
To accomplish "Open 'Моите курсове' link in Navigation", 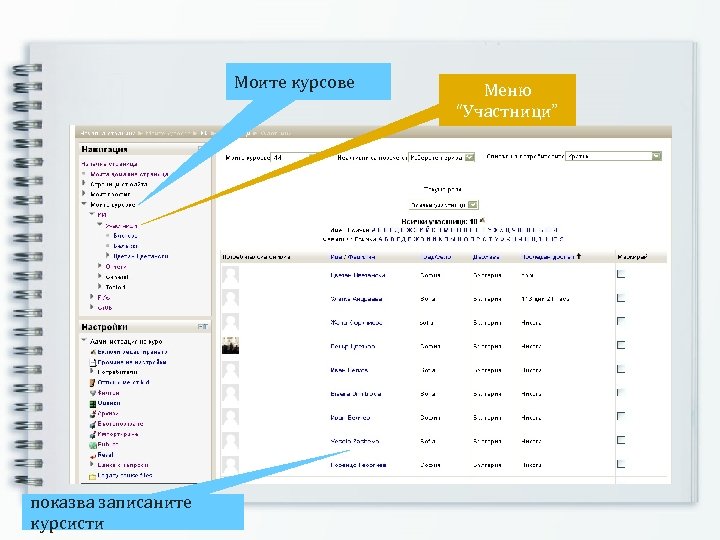I will point(112,205).
